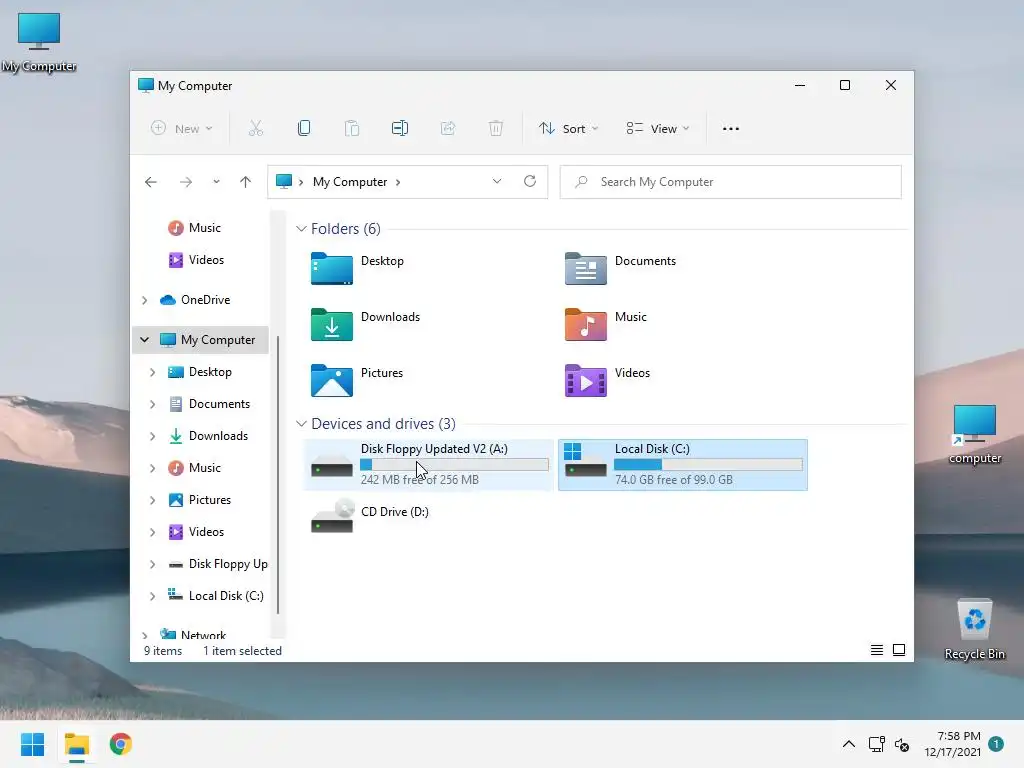Select the Desktop folder icon in main pane
1024x768 pixels.
[x=332, y=268]
